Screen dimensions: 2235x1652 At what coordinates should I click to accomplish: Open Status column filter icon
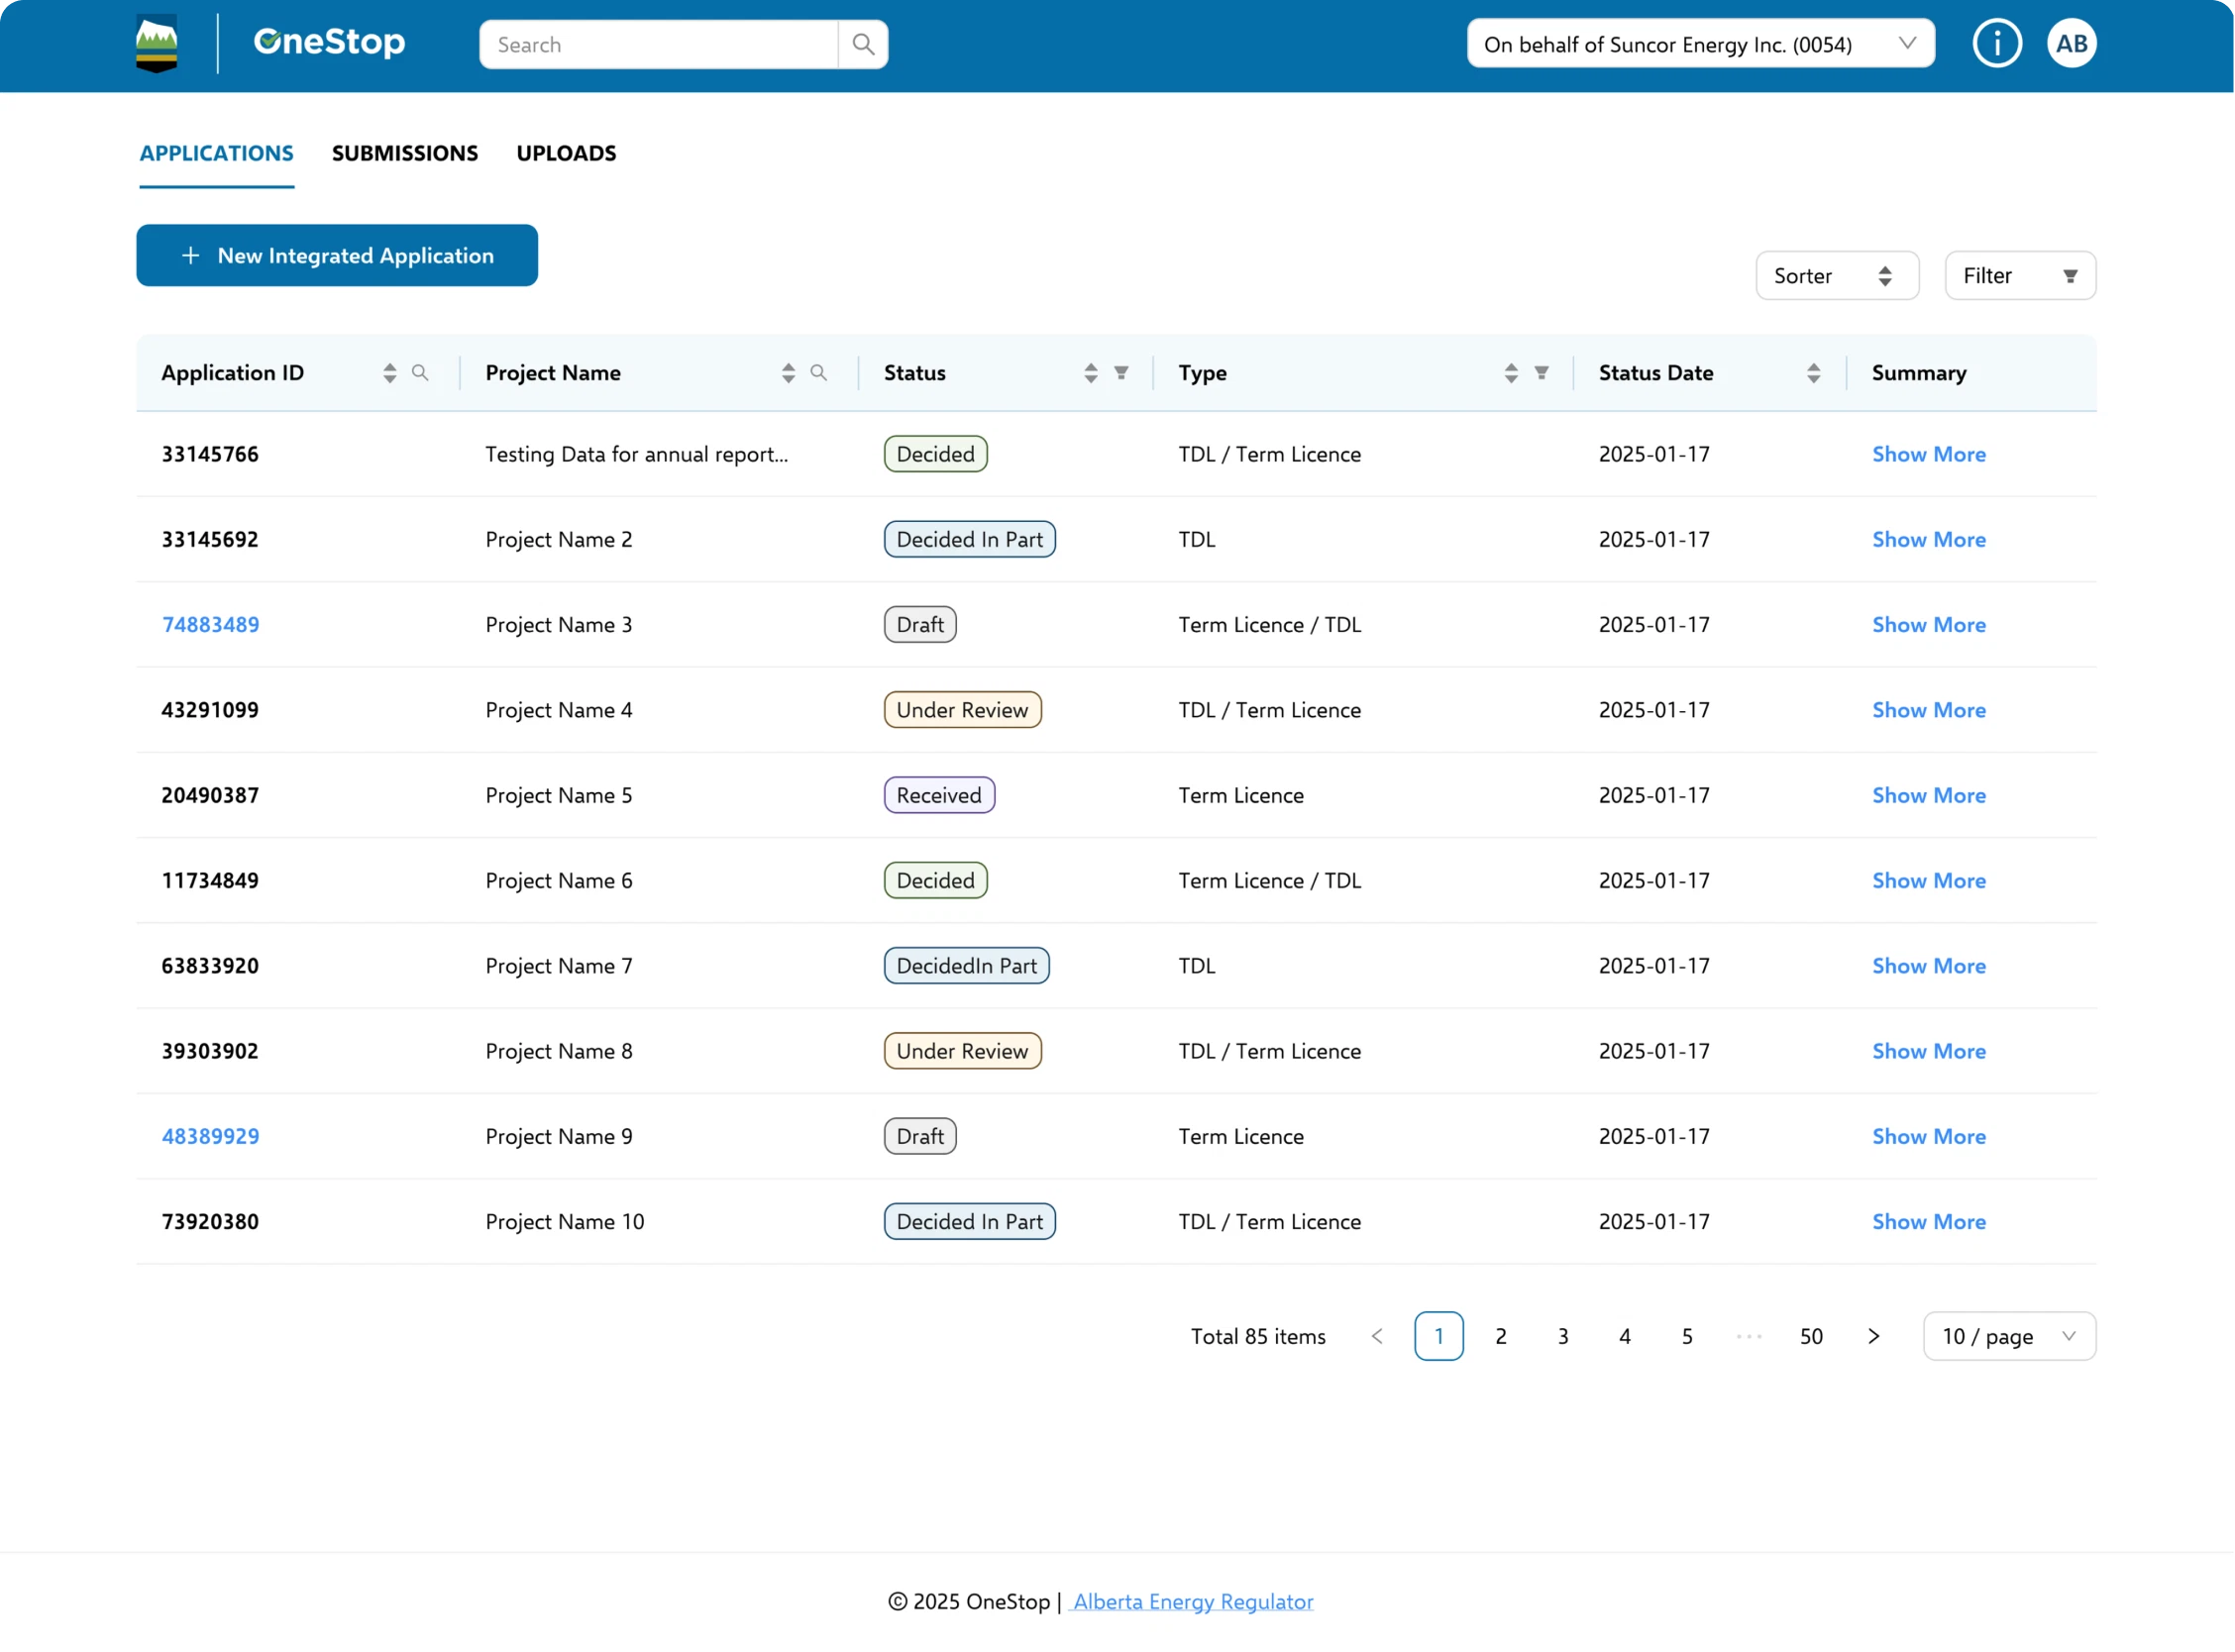pos(1122,373)
